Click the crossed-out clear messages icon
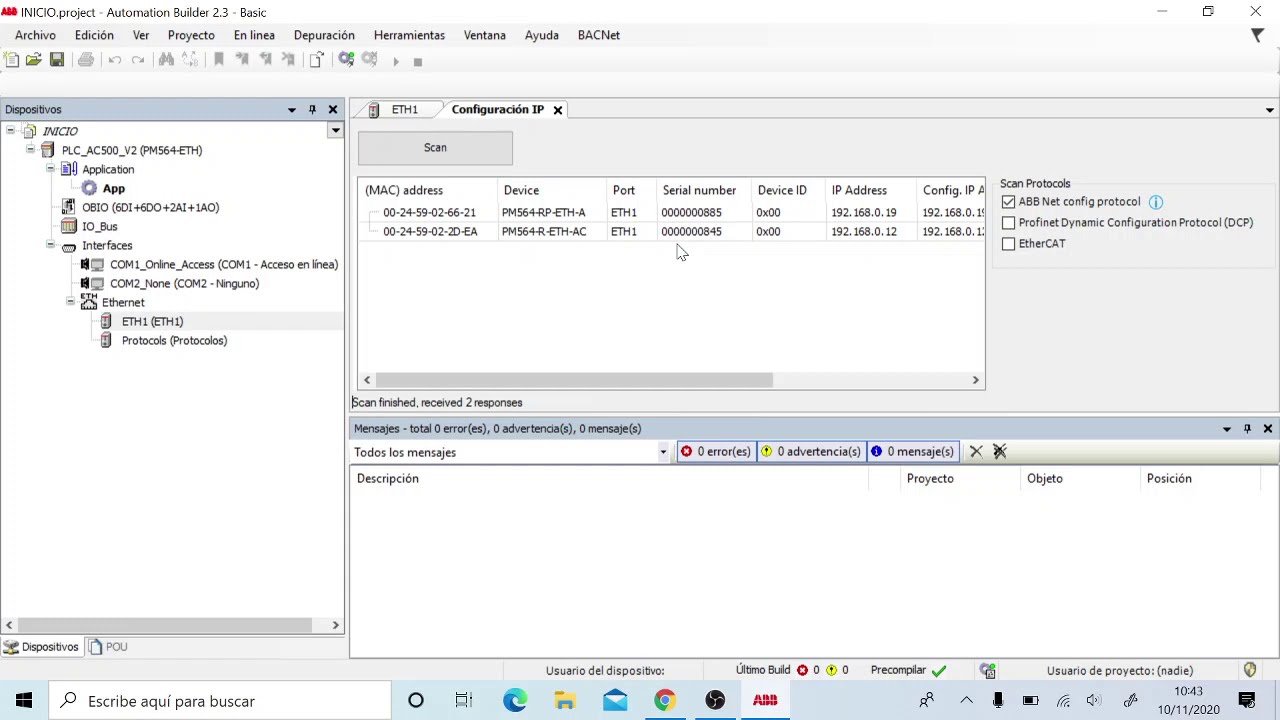Viewport: 1280px width, 720px height. [999, 452]
